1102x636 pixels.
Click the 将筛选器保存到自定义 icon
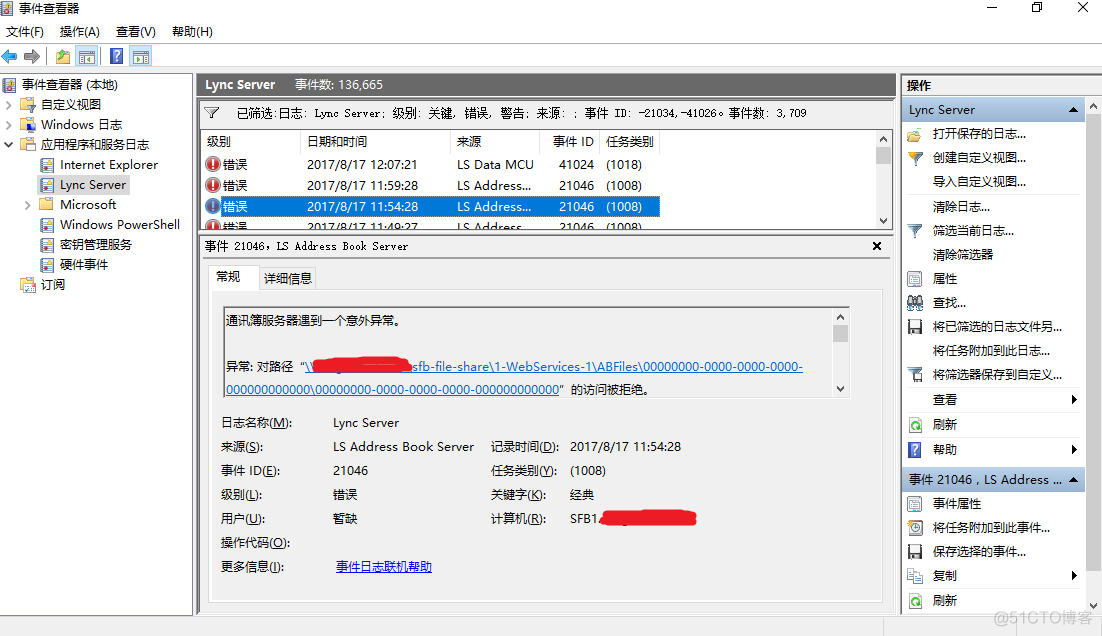[916, 375]
